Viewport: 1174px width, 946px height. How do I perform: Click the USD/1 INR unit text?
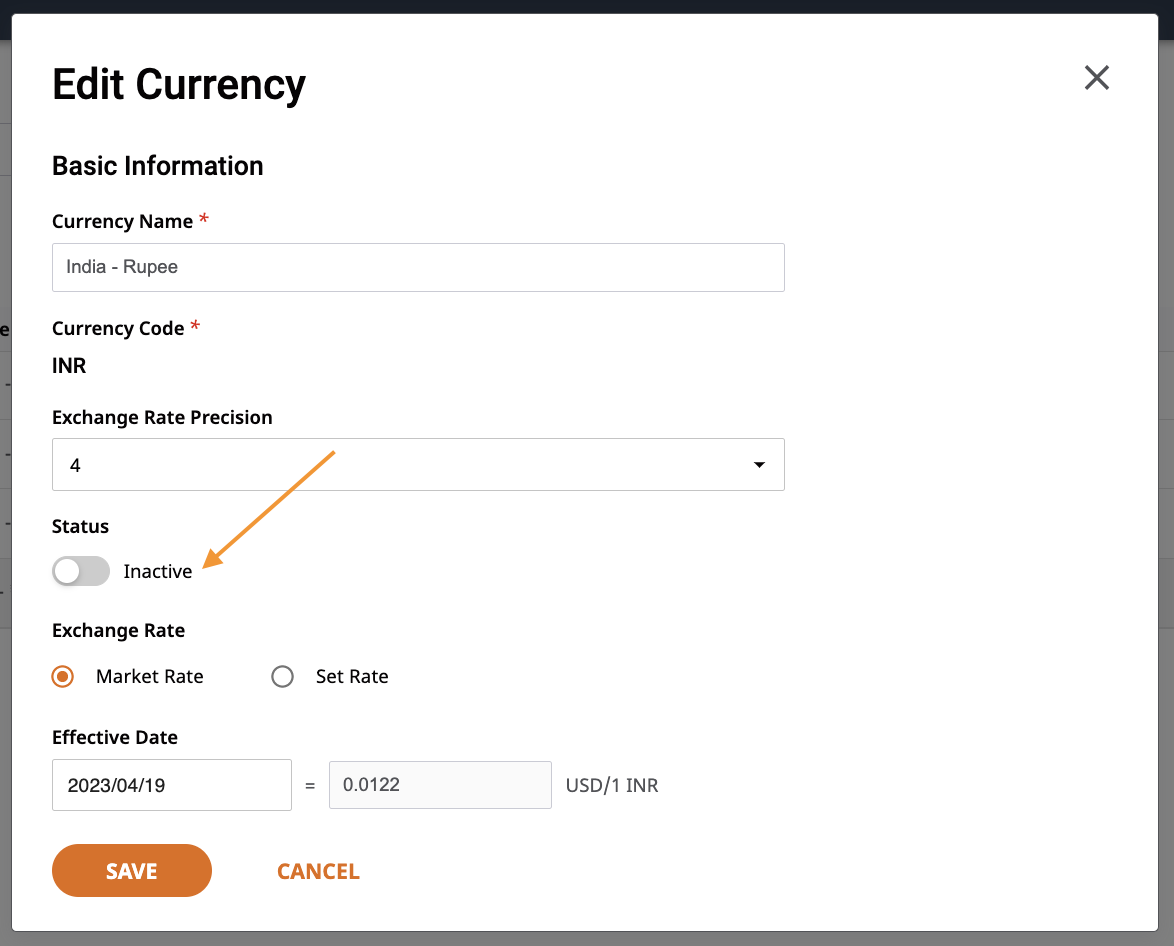tap(612, 785)
